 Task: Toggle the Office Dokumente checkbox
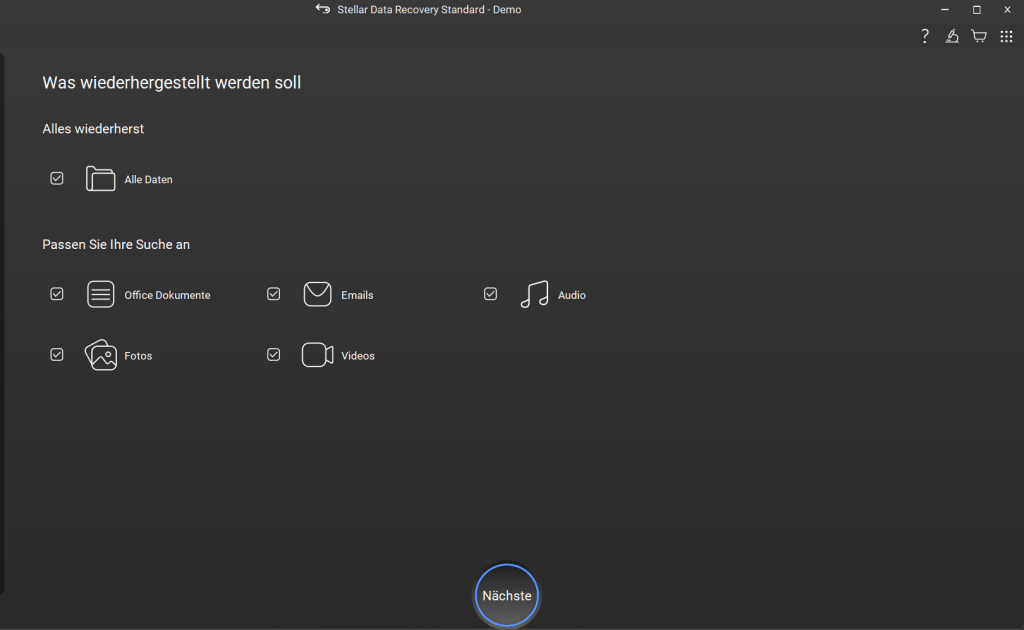pos(57,294)
